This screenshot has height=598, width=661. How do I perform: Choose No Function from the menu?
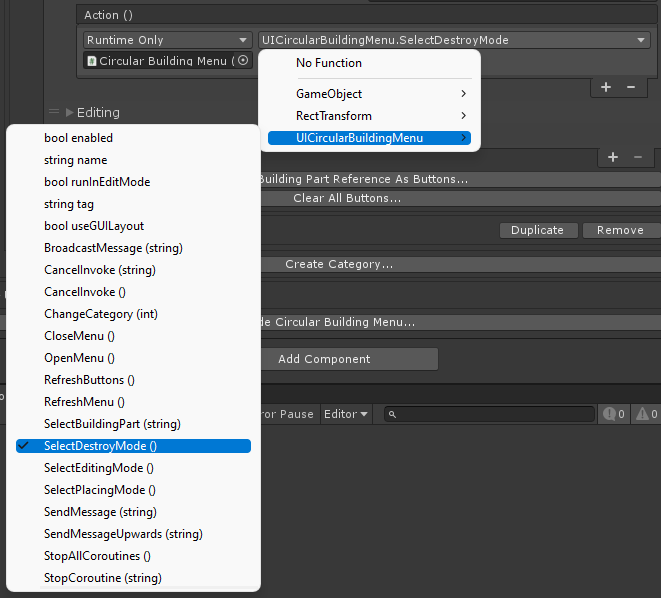tap(329, 63)
